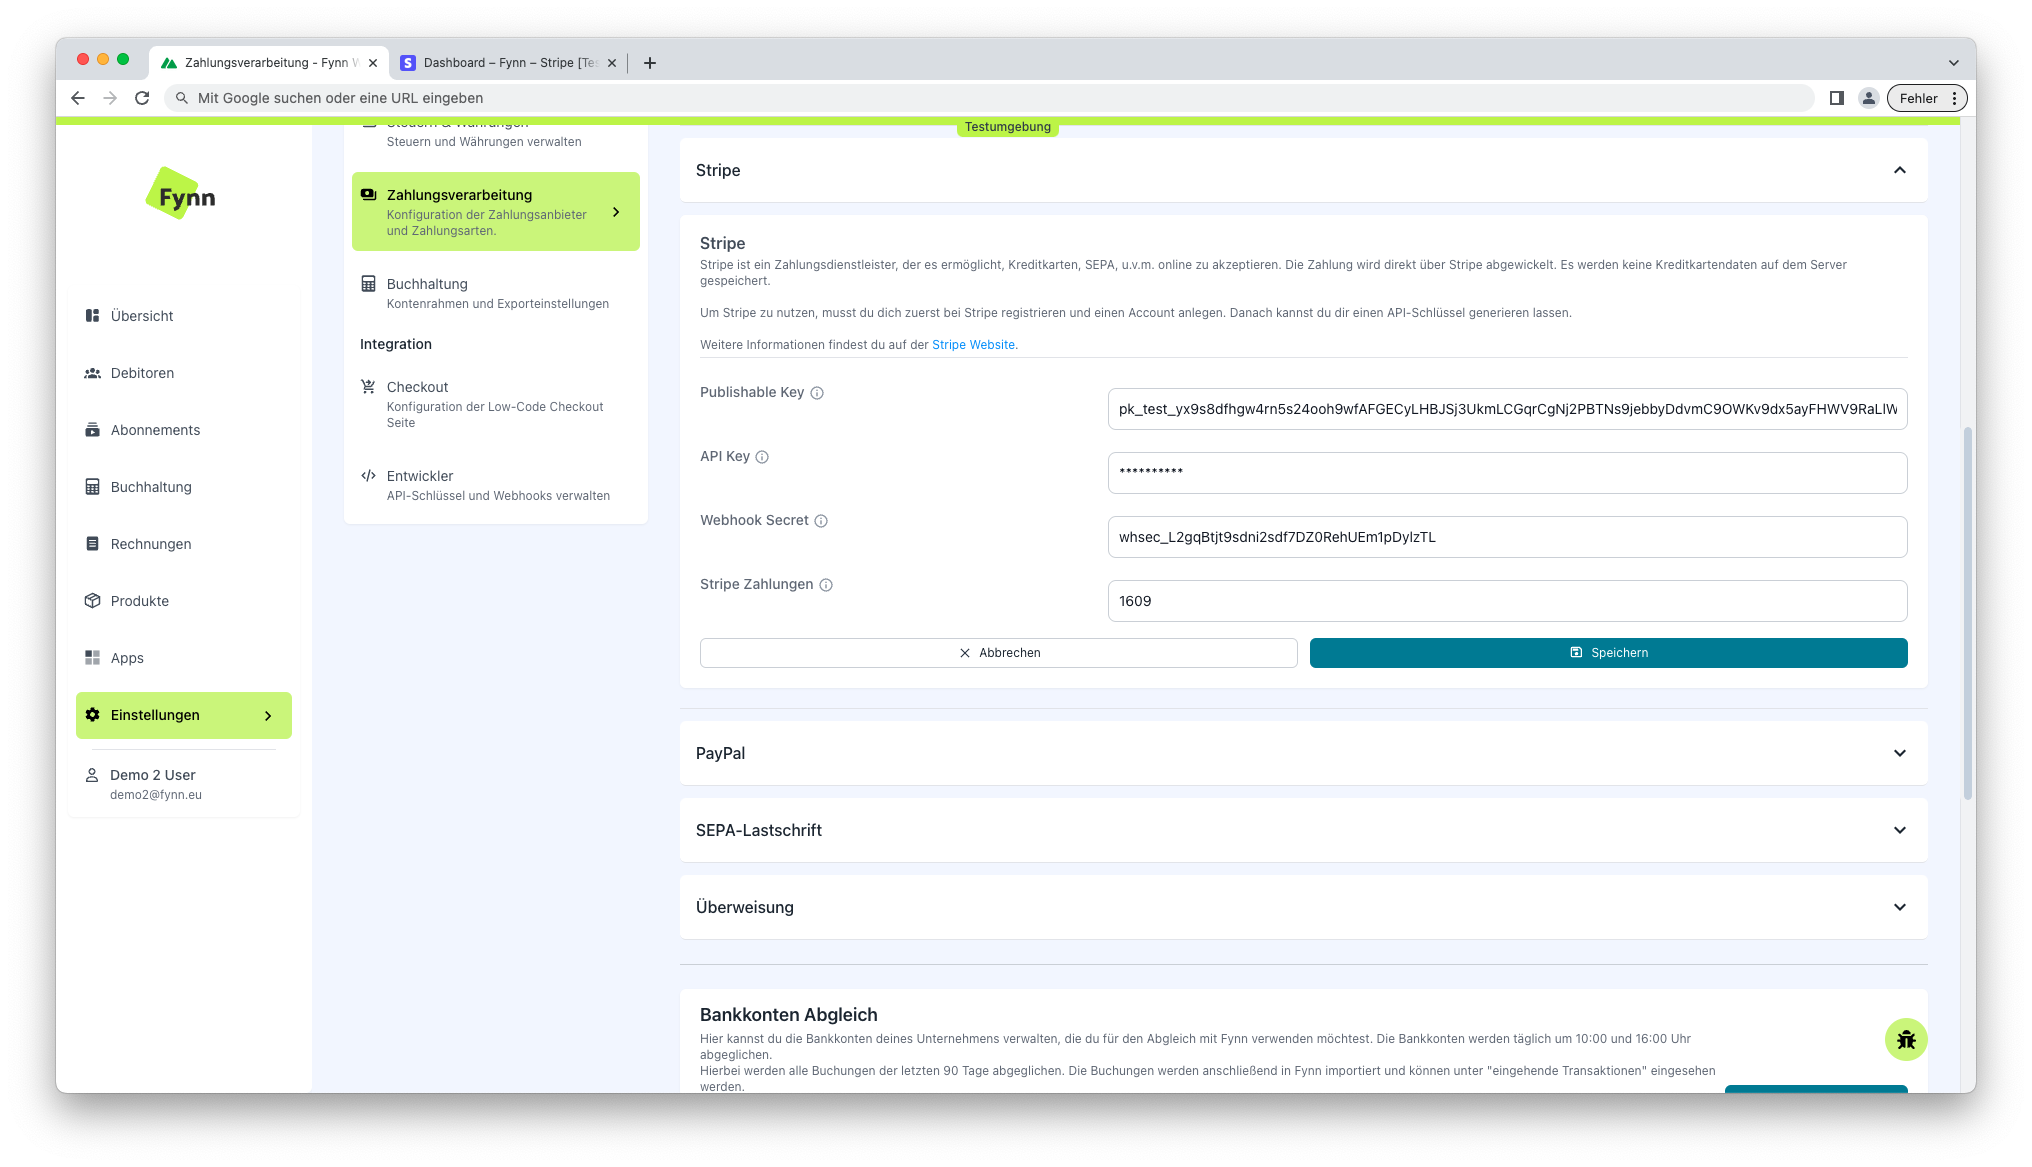Click the Debitoren people icon
Screen dimensions: 2032x1167
point(92,373)
